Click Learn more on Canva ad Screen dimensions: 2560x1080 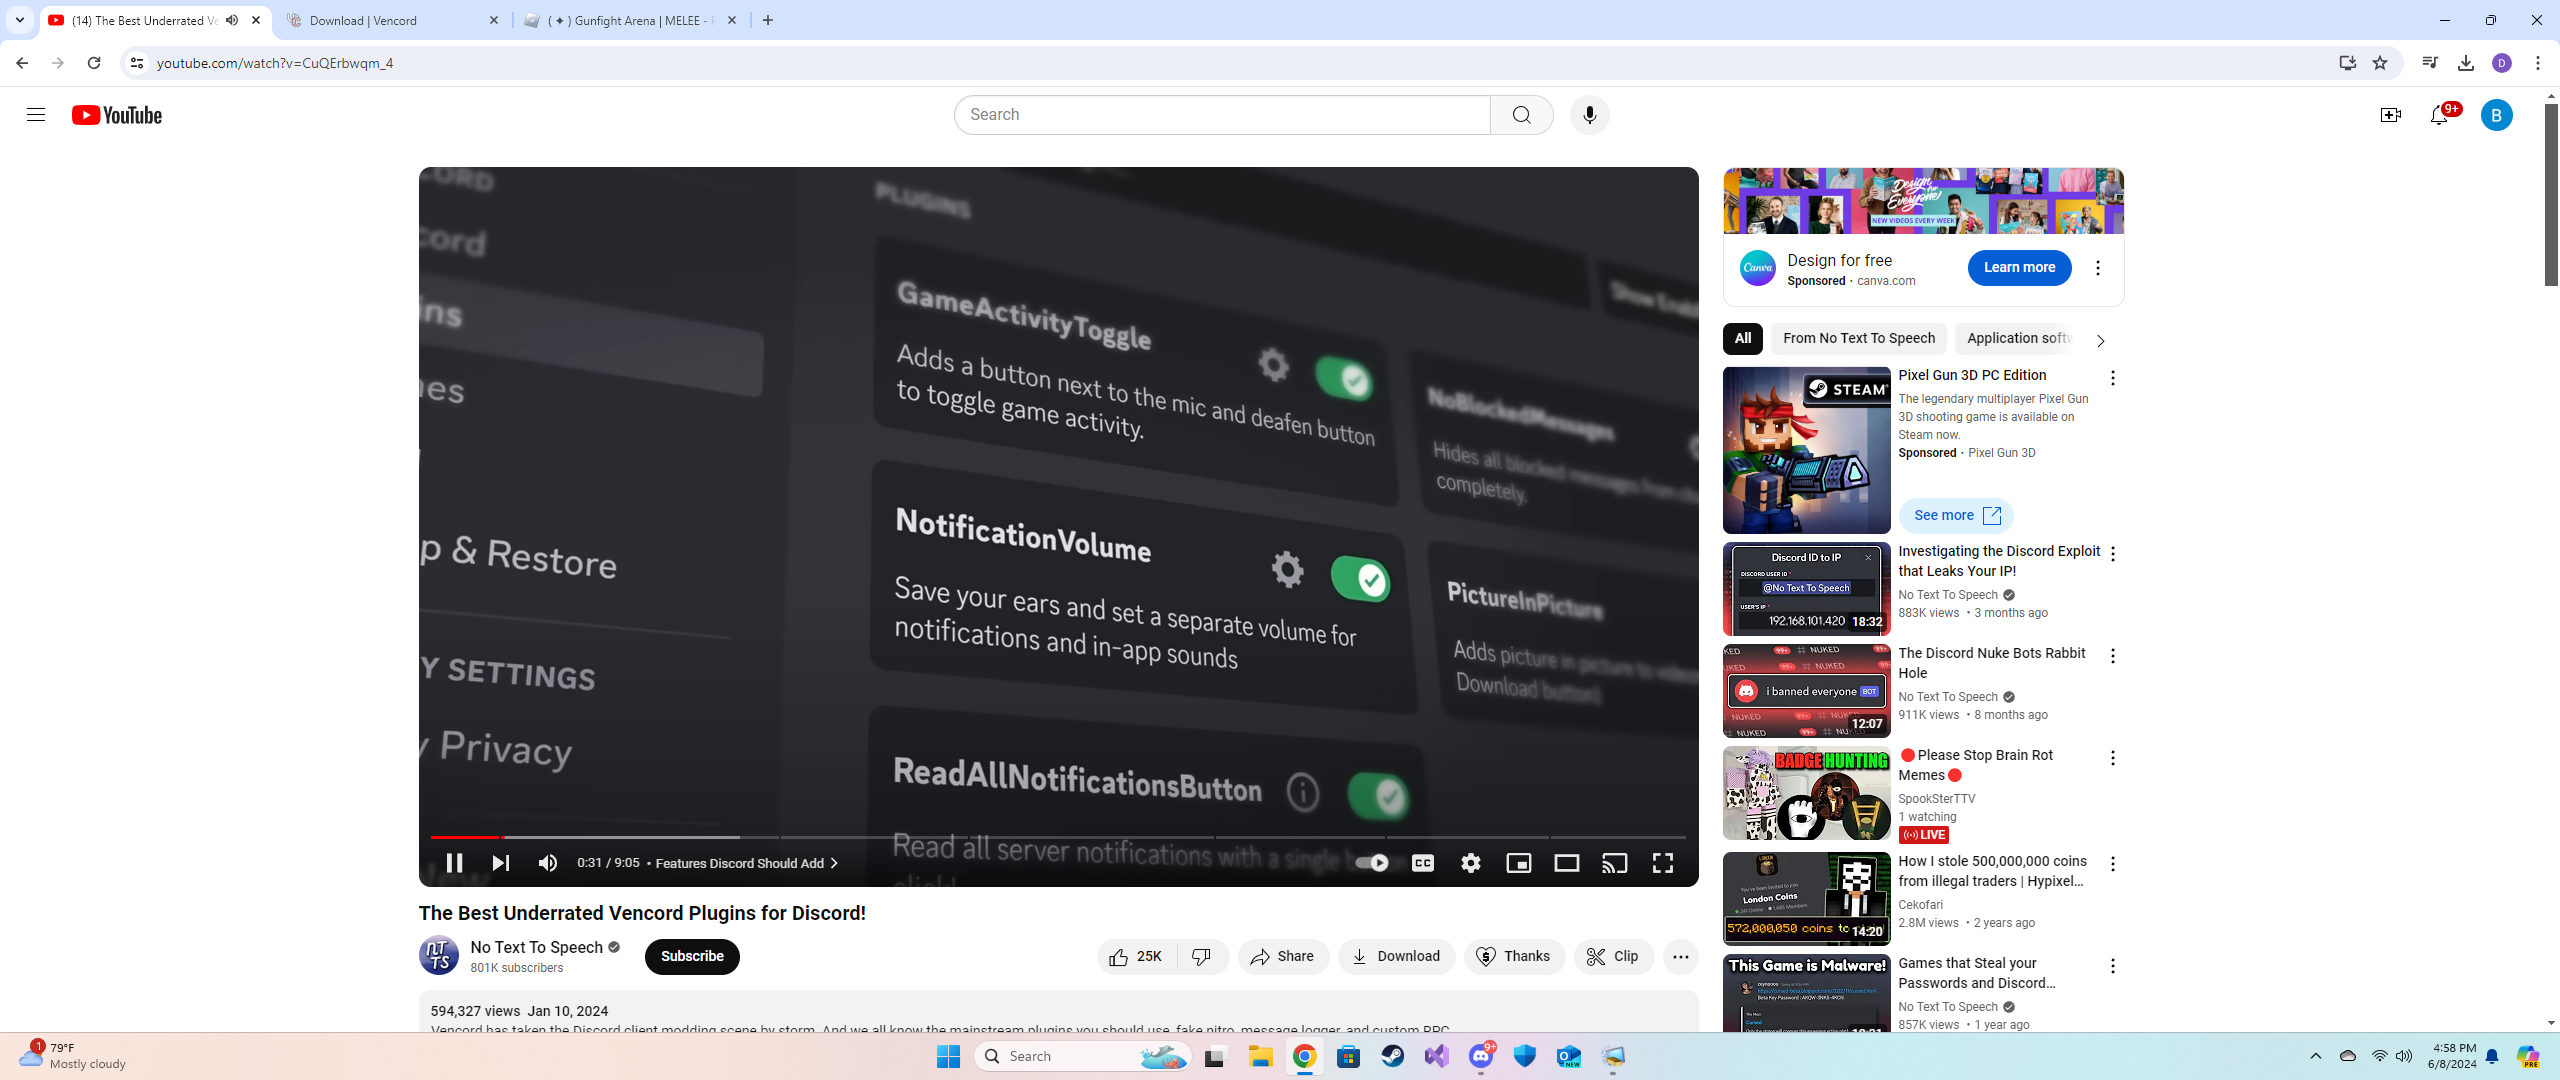[2019, 267]
